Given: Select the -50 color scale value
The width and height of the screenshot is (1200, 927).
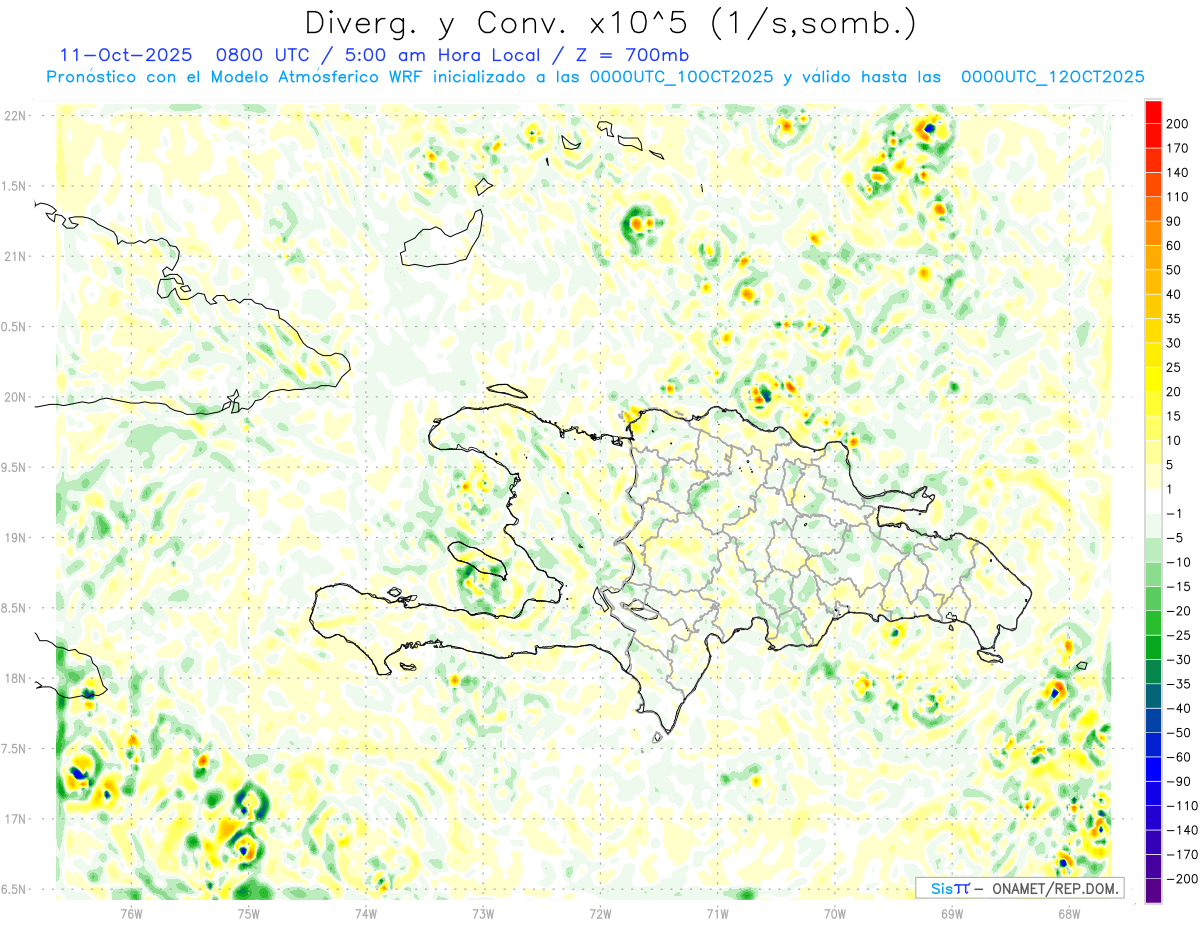Looking at the screenshot, I should point(1180,733).
